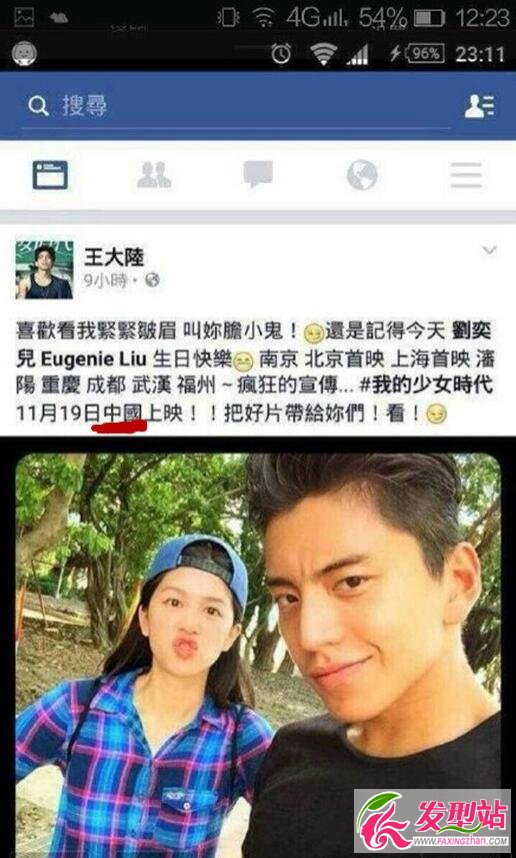Open the #我的少女時代 hashtag
The image size is (516, 858).
(426, 385)
